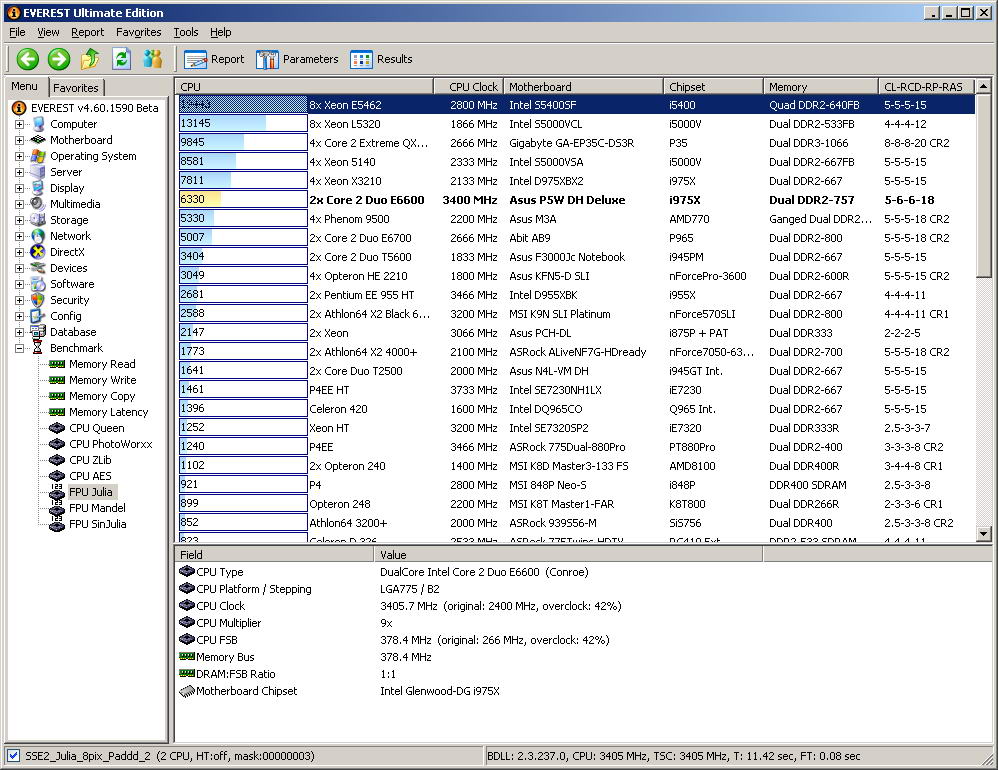Open the Memory Copy benchmark
Screen dimensions: 998x770
(x=102, y=396)
